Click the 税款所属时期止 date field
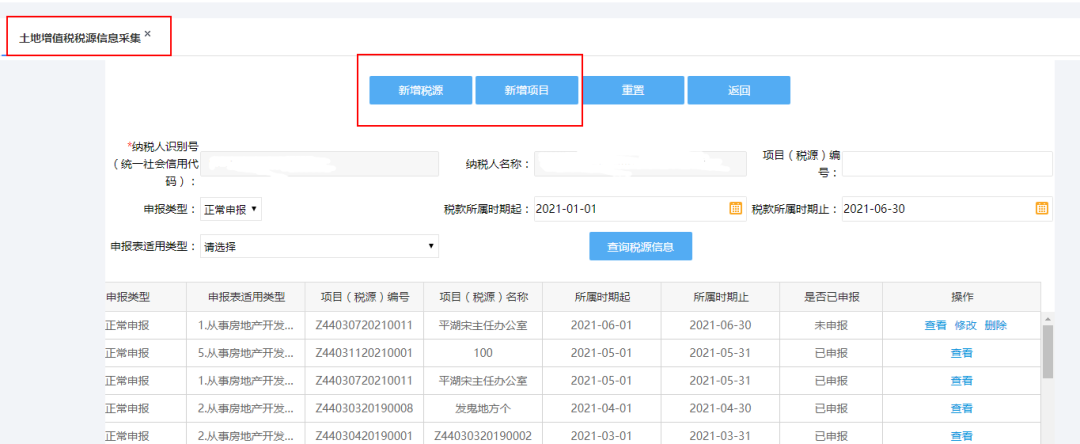The height and width of the screenshot is (444, 1080). pos(947,209)
